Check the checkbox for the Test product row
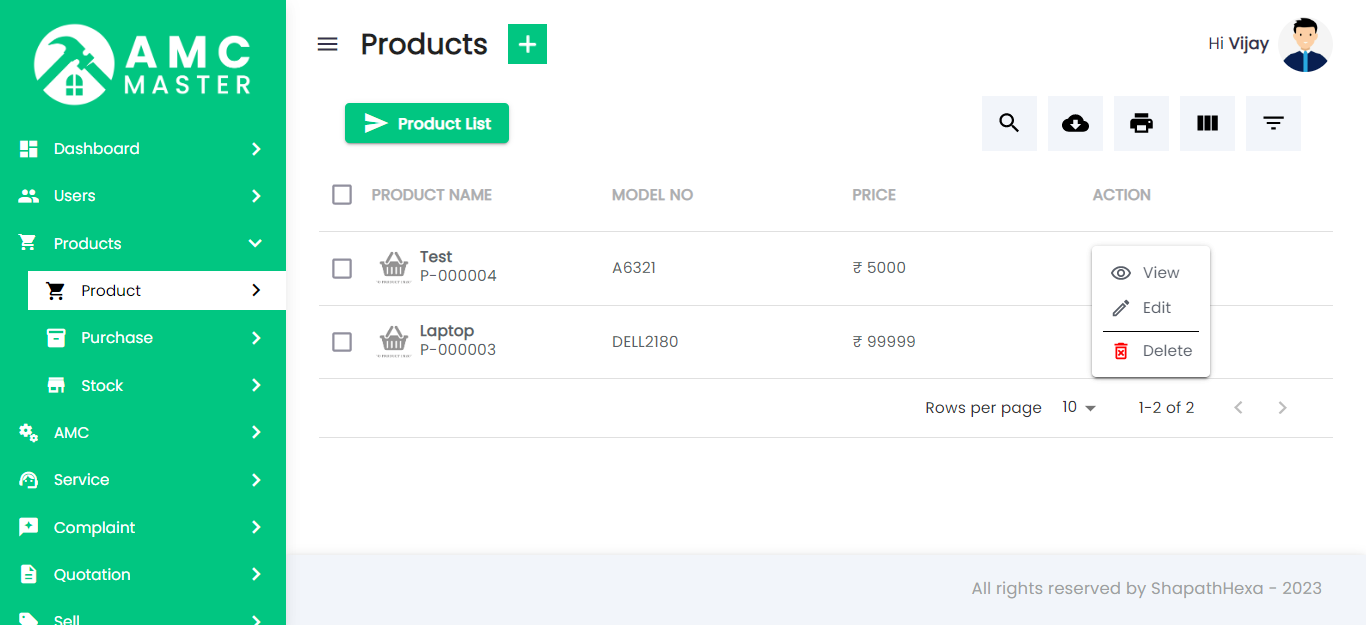 coord(341,267)
